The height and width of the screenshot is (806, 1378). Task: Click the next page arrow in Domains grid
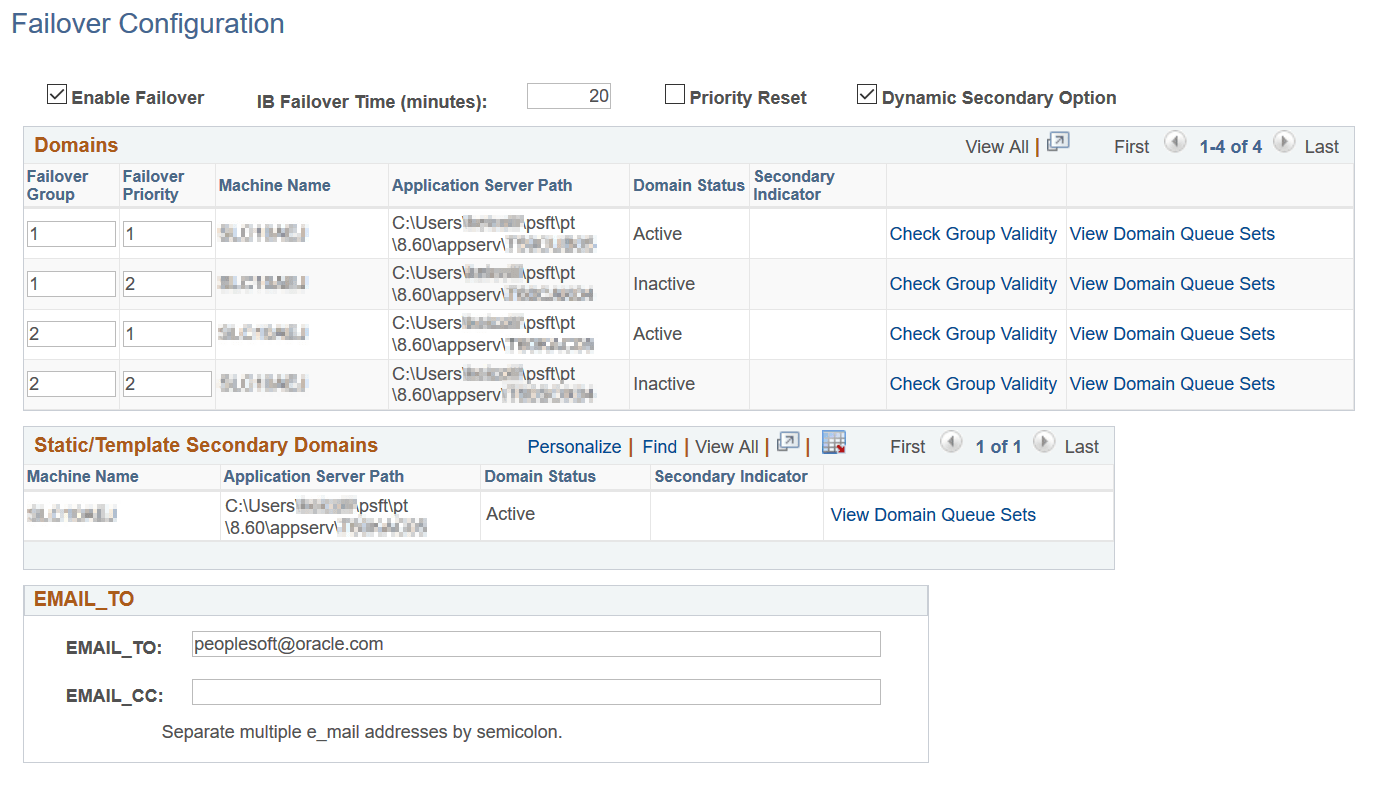tap(1284, 144)
